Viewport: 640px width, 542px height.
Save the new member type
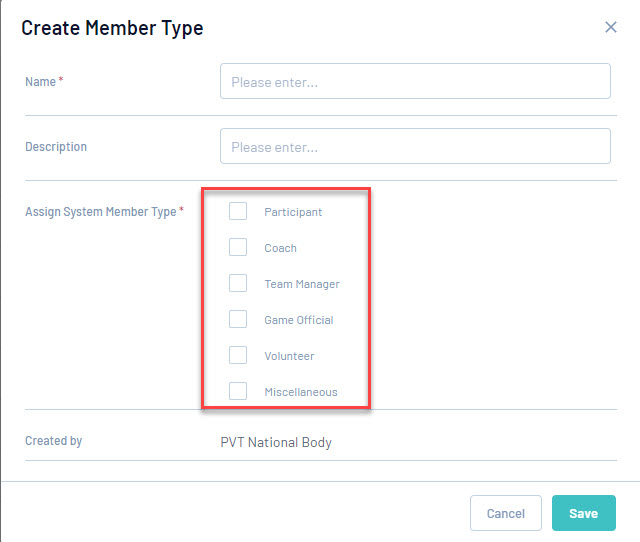point(583,513)
